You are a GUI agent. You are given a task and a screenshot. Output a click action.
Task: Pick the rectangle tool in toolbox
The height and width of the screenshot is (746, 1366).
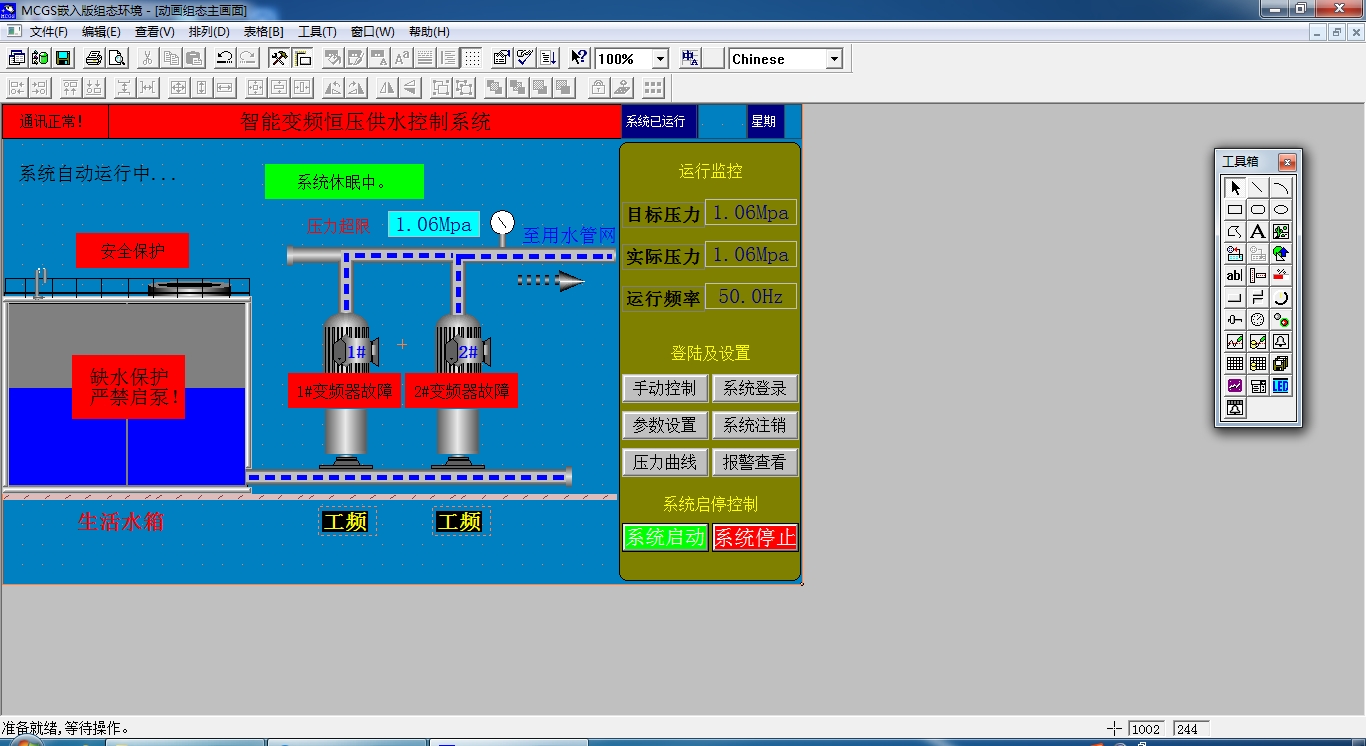click(1235, 210)
